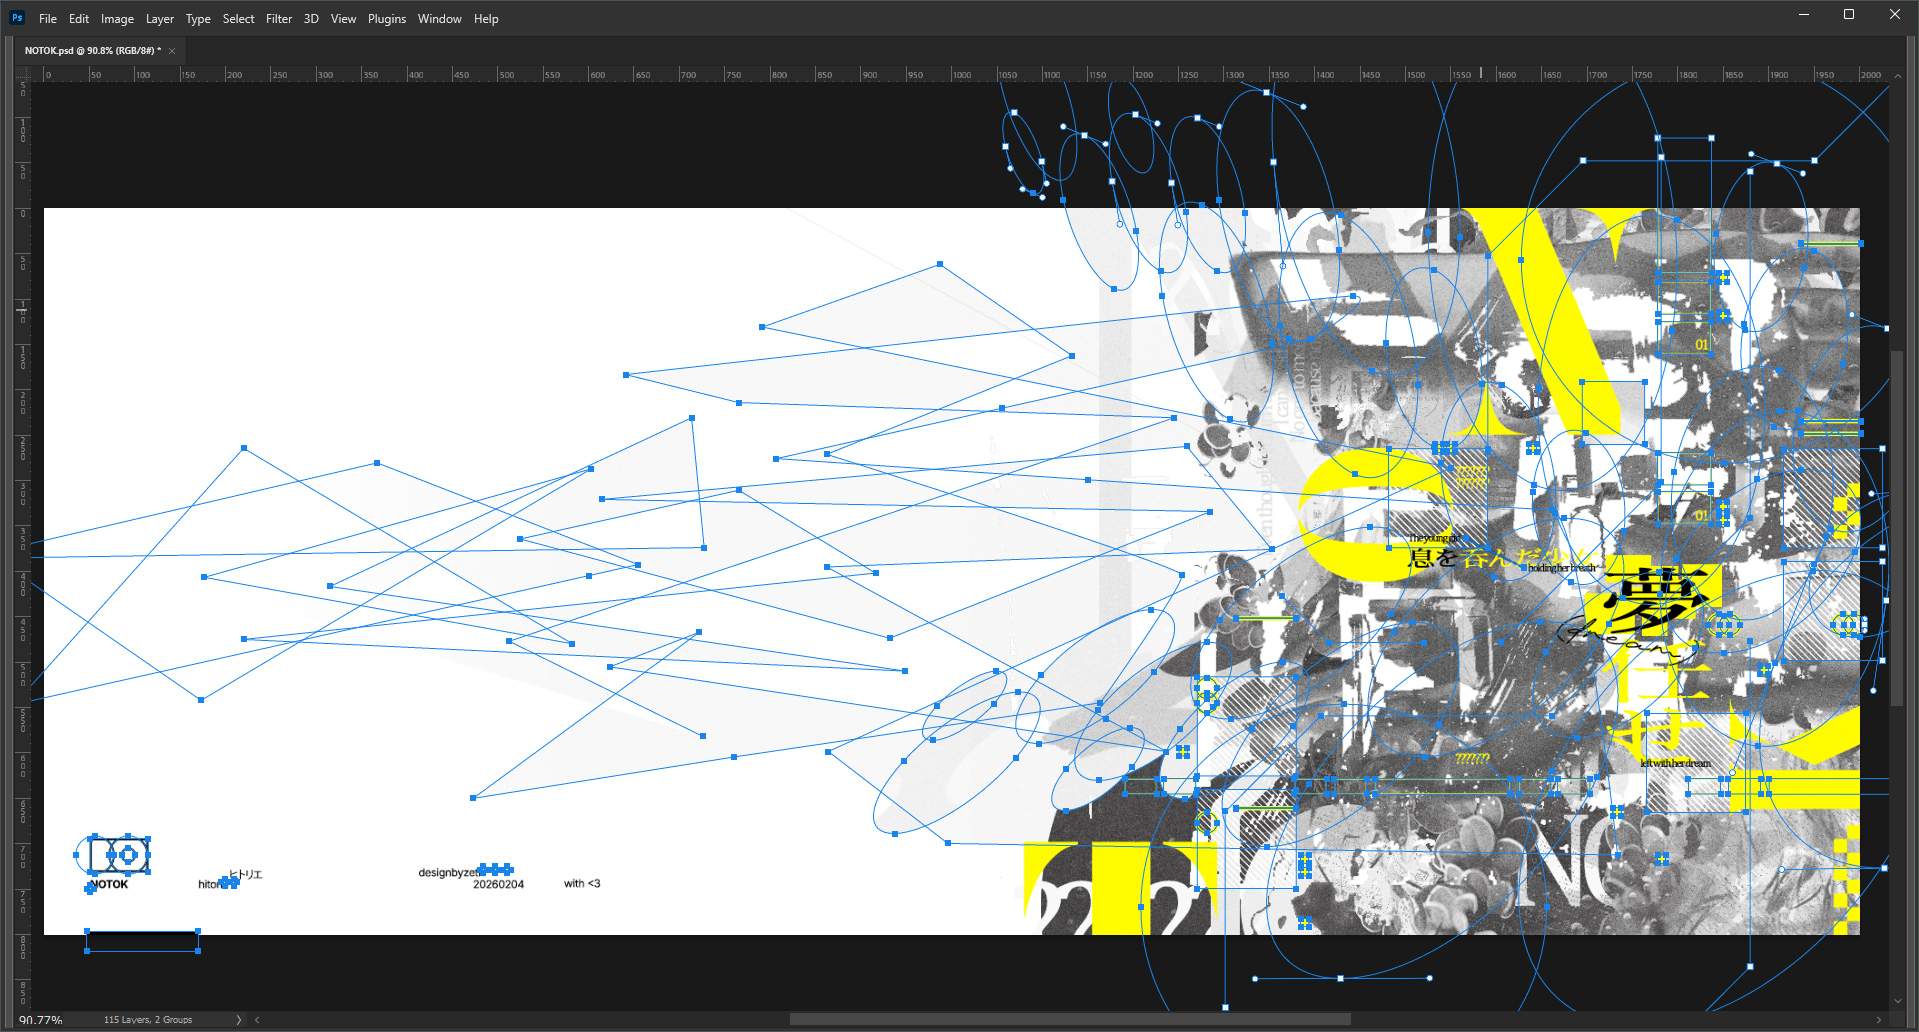The height and width of the screenshot is (1032, 1919).
Task: Open the Type menu
Action: pos(198,19)
